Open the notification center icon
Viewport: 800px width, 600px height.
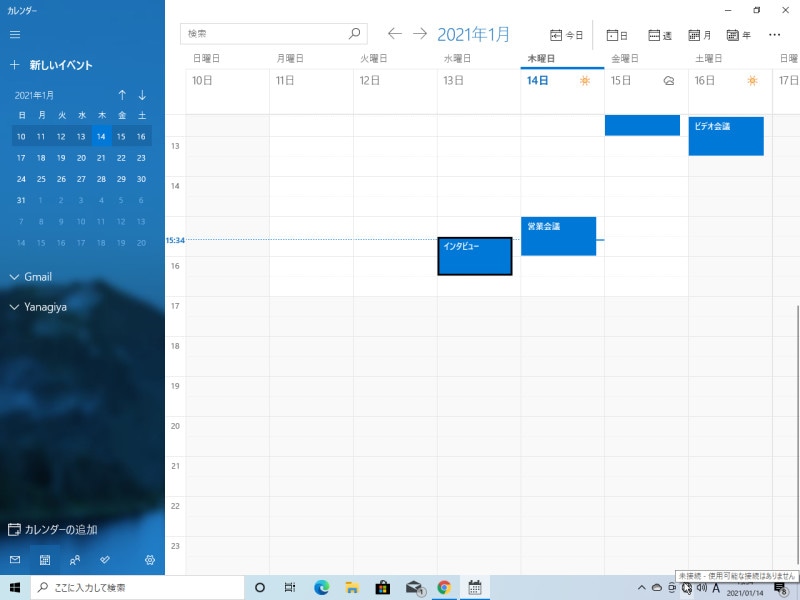(x=781, y=589)
